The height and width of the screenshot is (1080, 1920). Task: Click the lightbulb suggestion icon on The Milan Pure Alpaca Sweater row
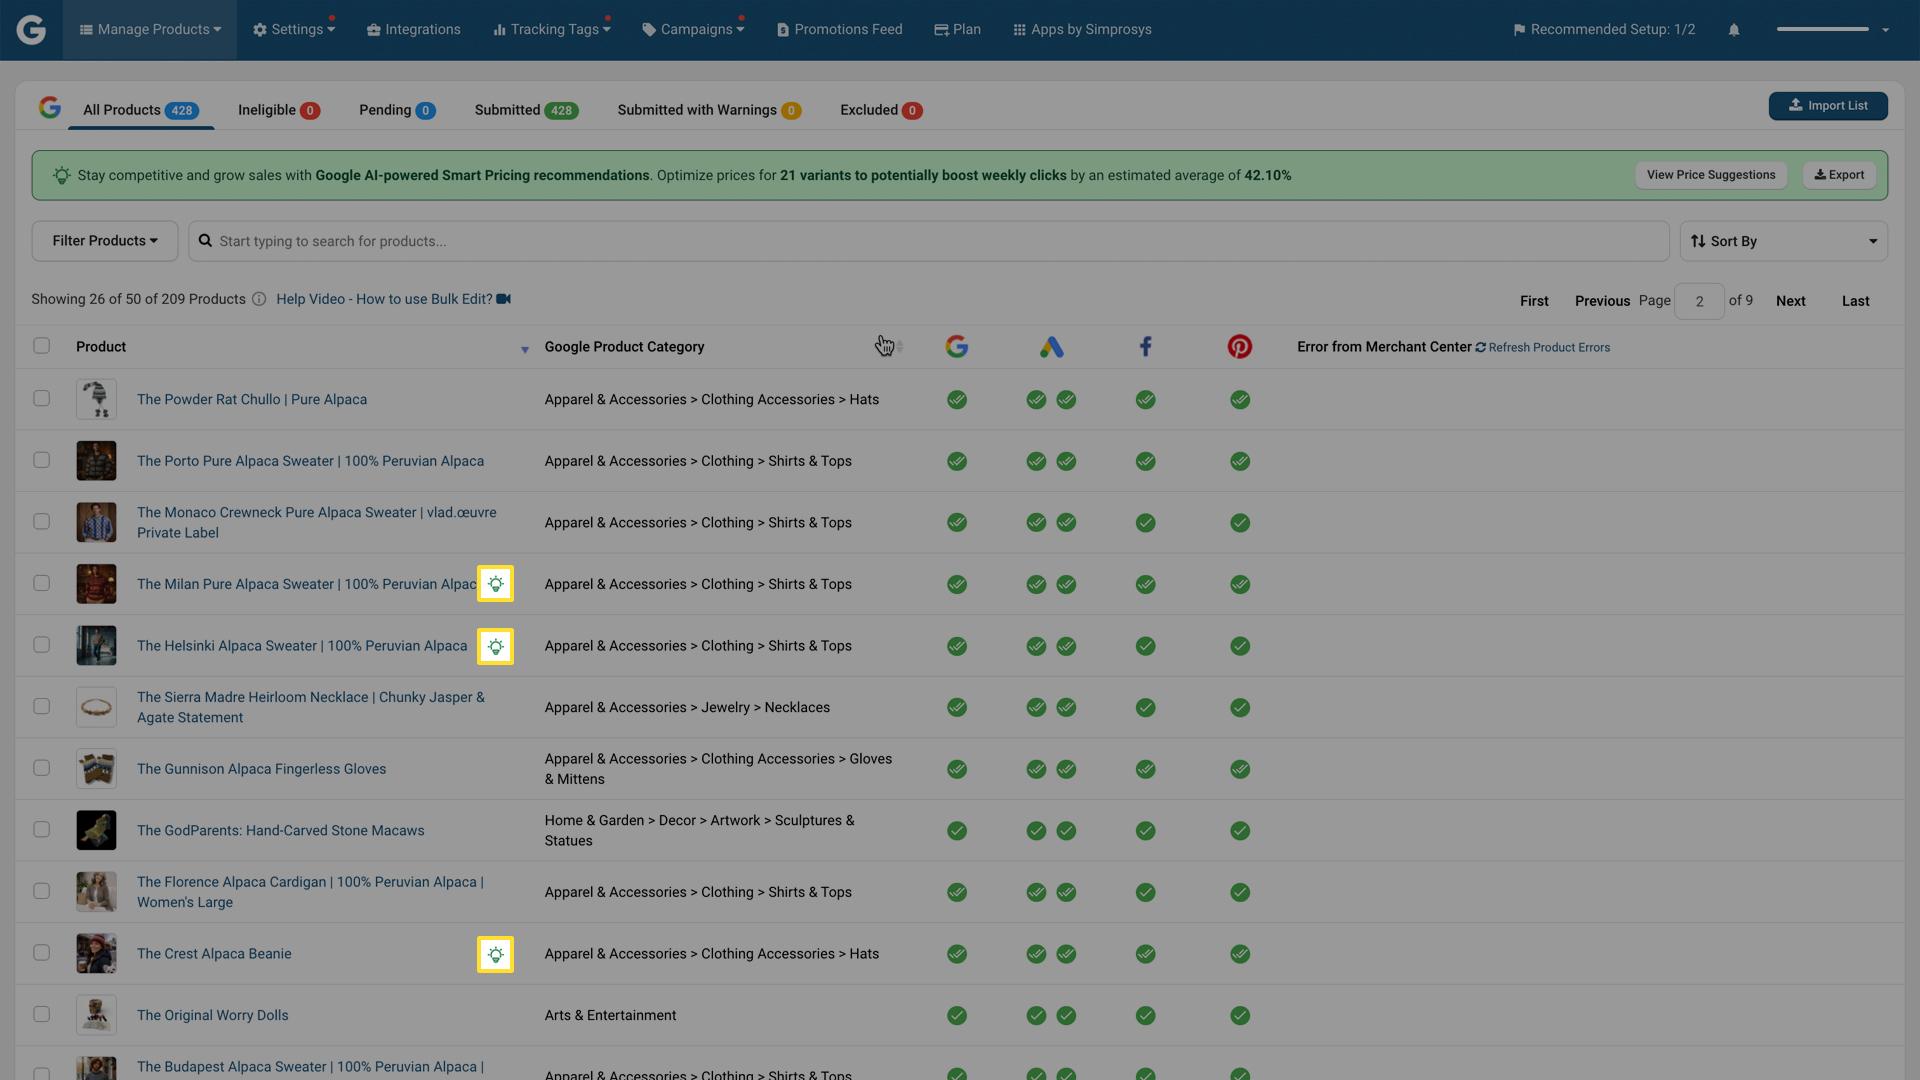[495, 584]
